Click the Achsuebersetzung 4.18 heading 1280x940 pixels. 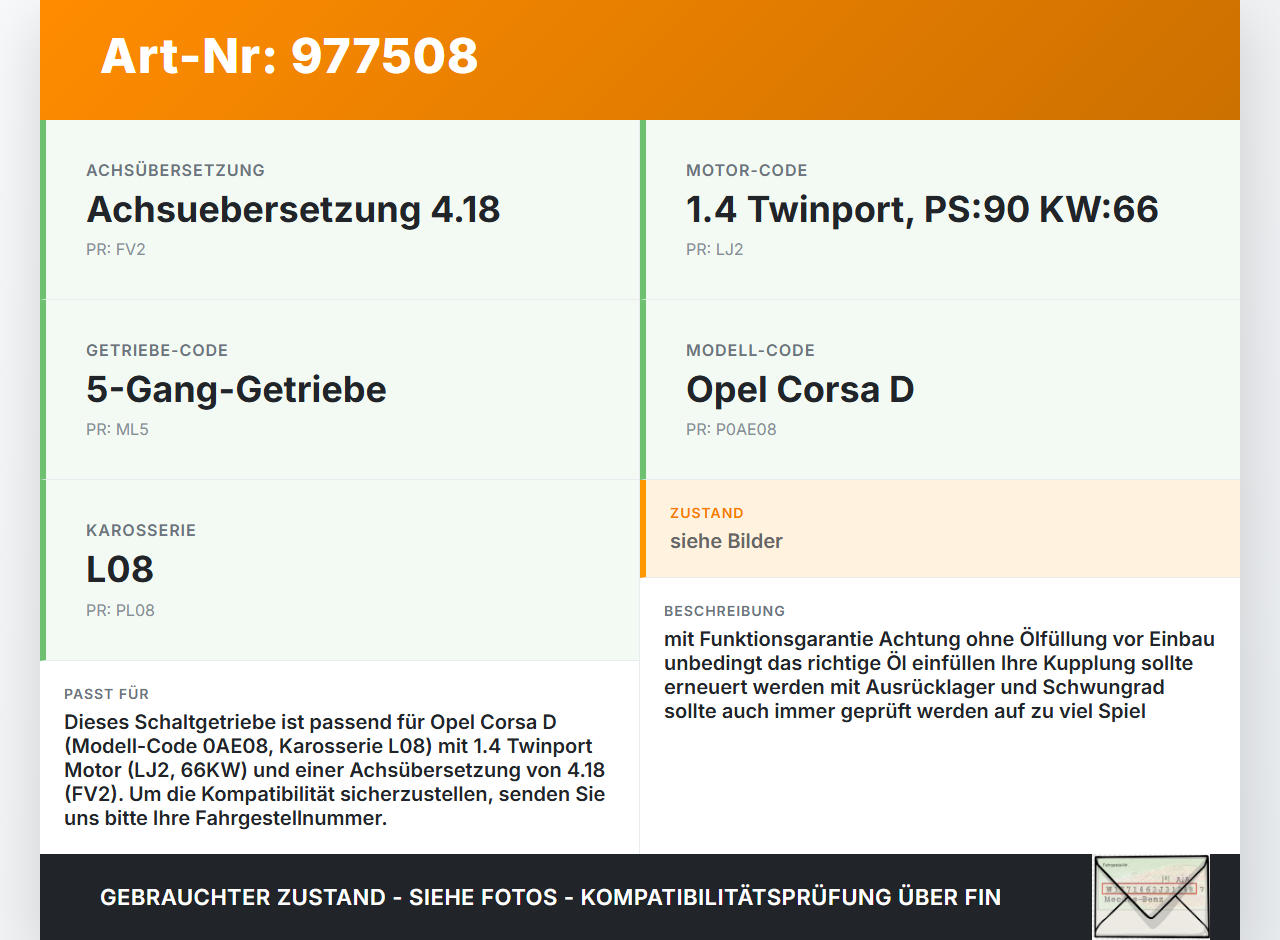tap(293, 210)
